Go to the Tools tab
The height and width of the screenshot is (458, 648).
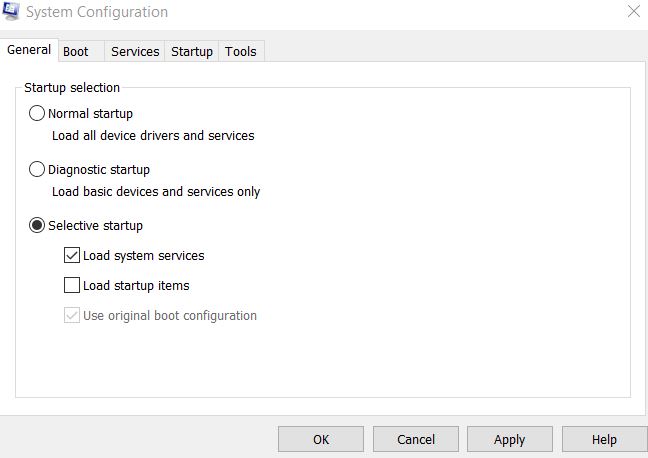(x=241, y=52)
